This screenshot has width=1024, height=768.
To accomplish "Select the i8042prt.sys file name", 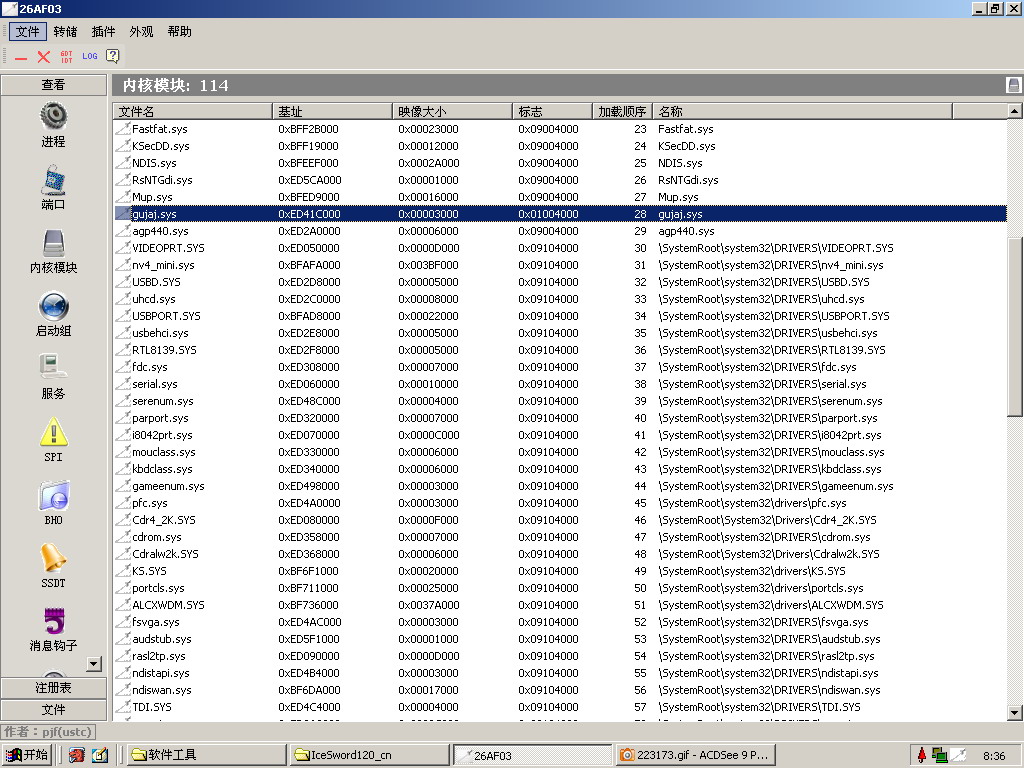I will tap(162, 435).
